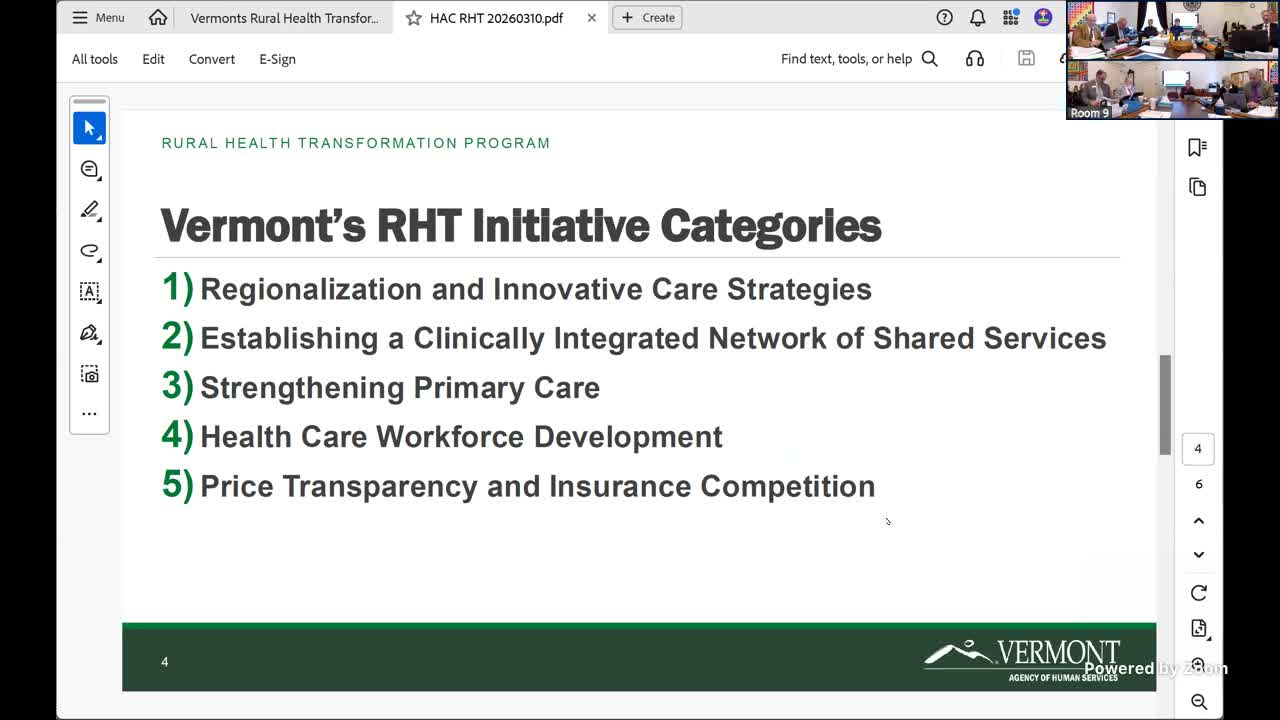Expand more tools via ellipsis
1280x720 pixels.
[89, 413]
